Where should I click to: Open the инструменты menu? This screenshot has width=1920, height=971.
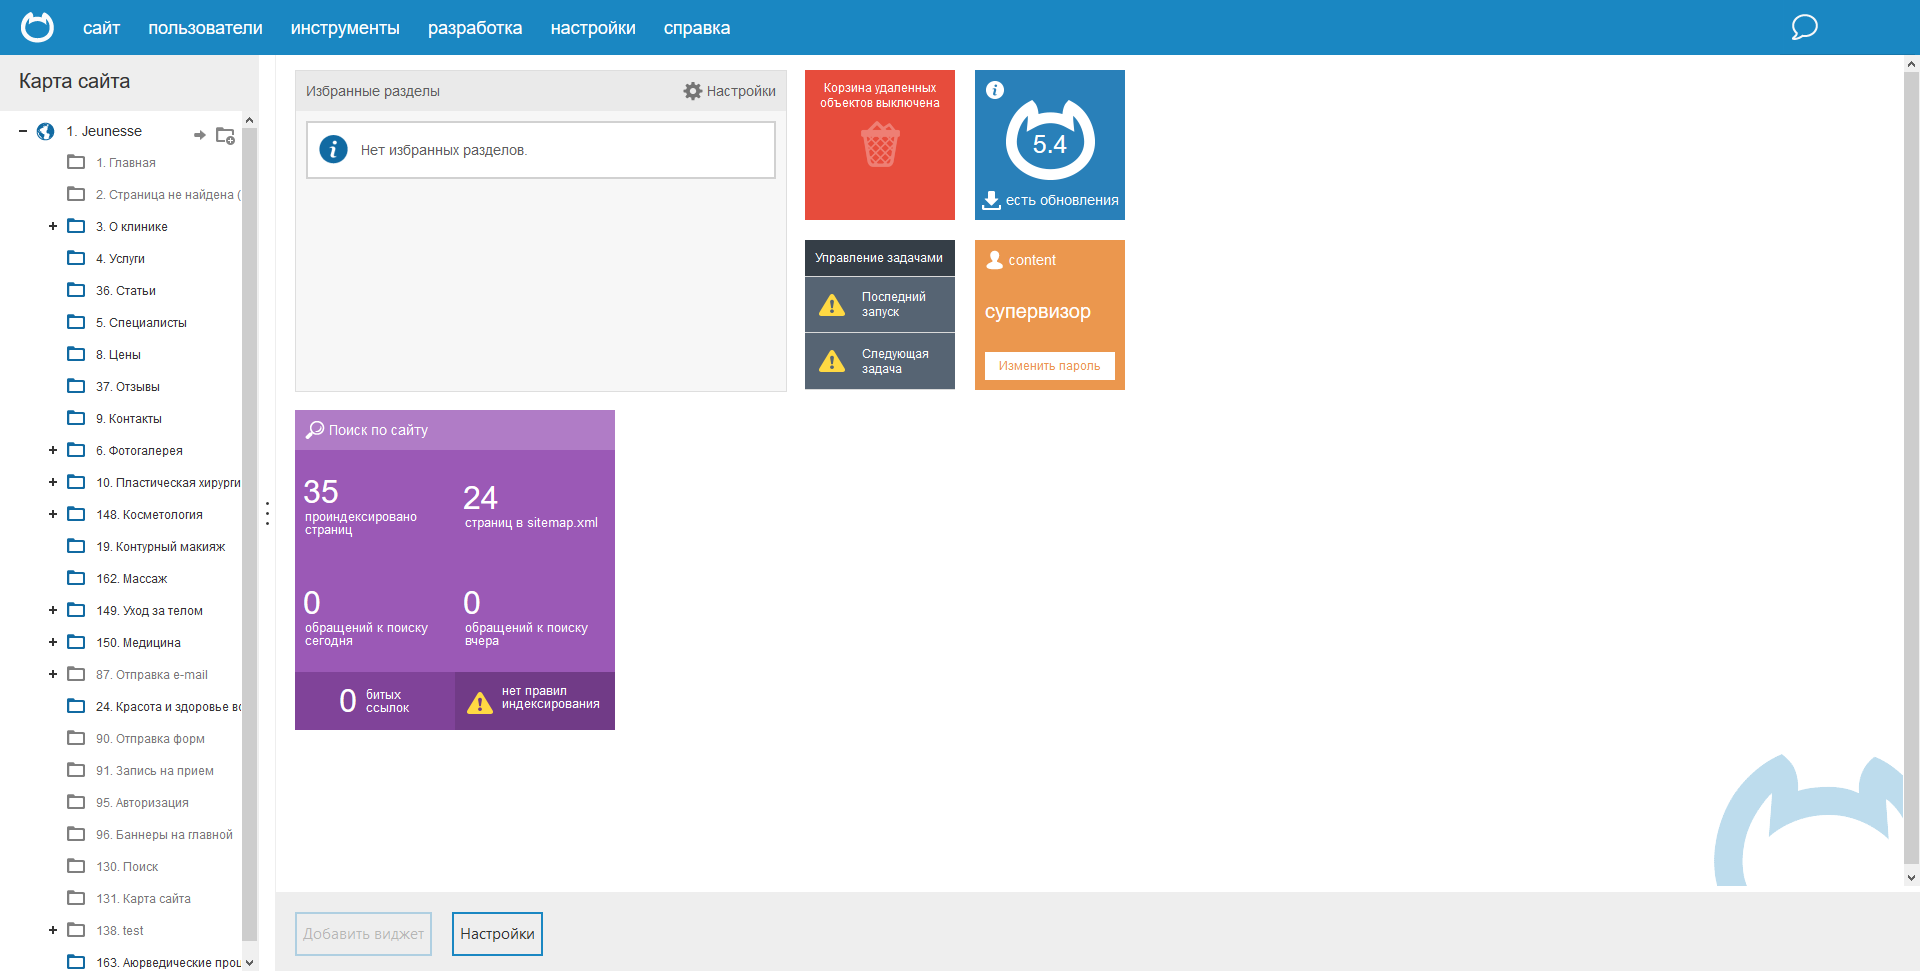(345, 28)
